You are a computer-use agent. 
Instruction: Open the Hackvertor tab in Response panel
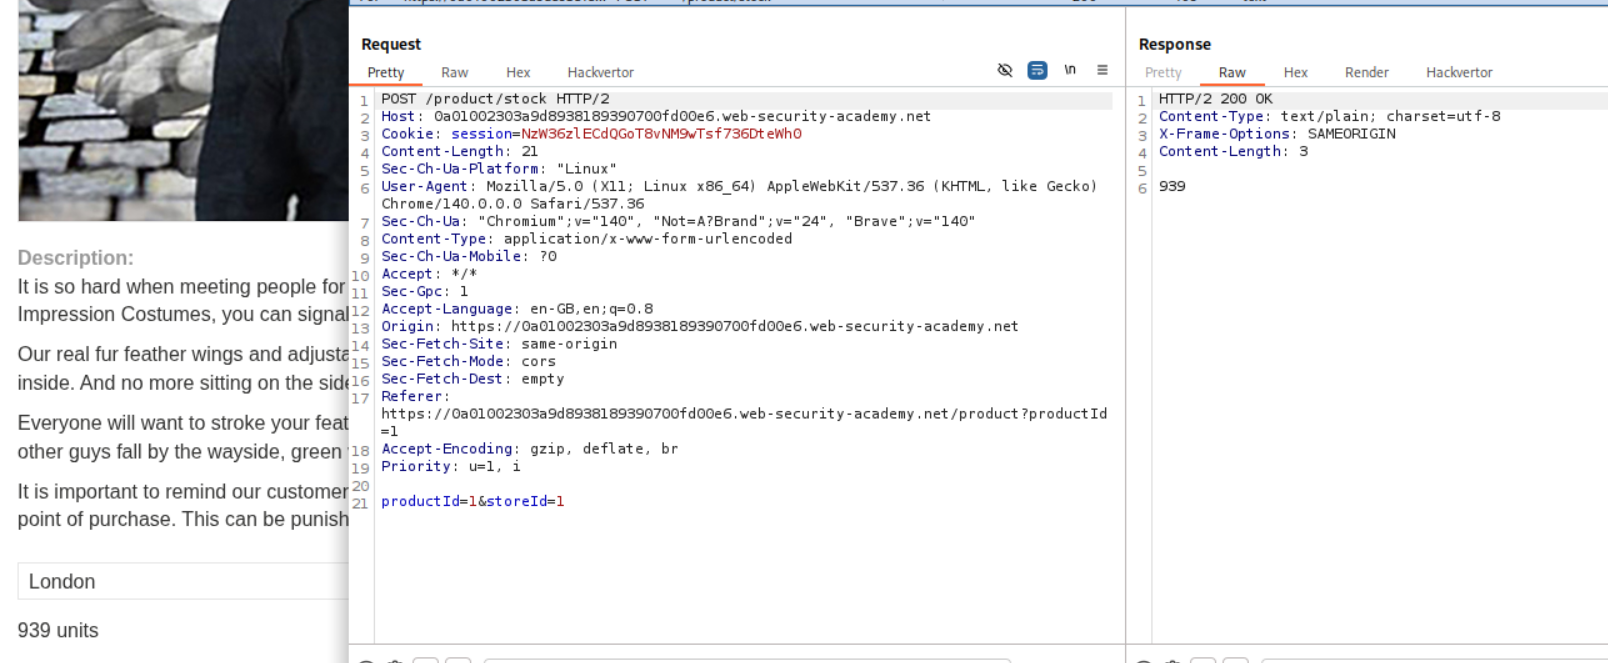click(x=1459, y=72)
